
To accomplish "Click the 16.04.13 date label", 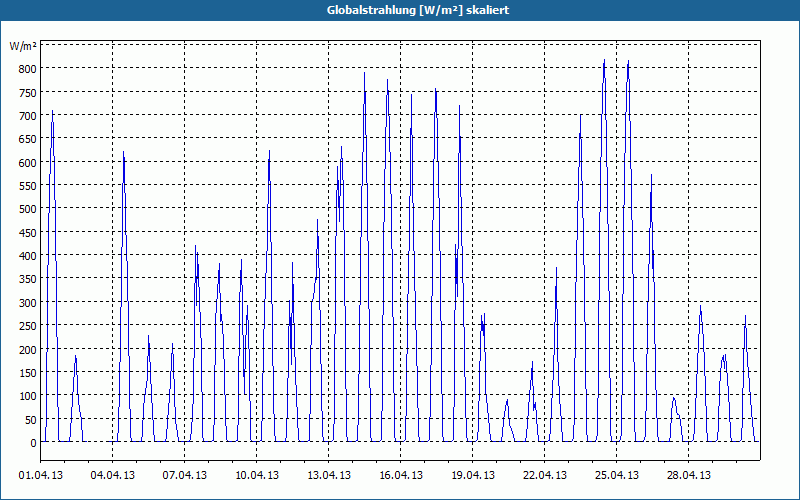I will [401, 476].
